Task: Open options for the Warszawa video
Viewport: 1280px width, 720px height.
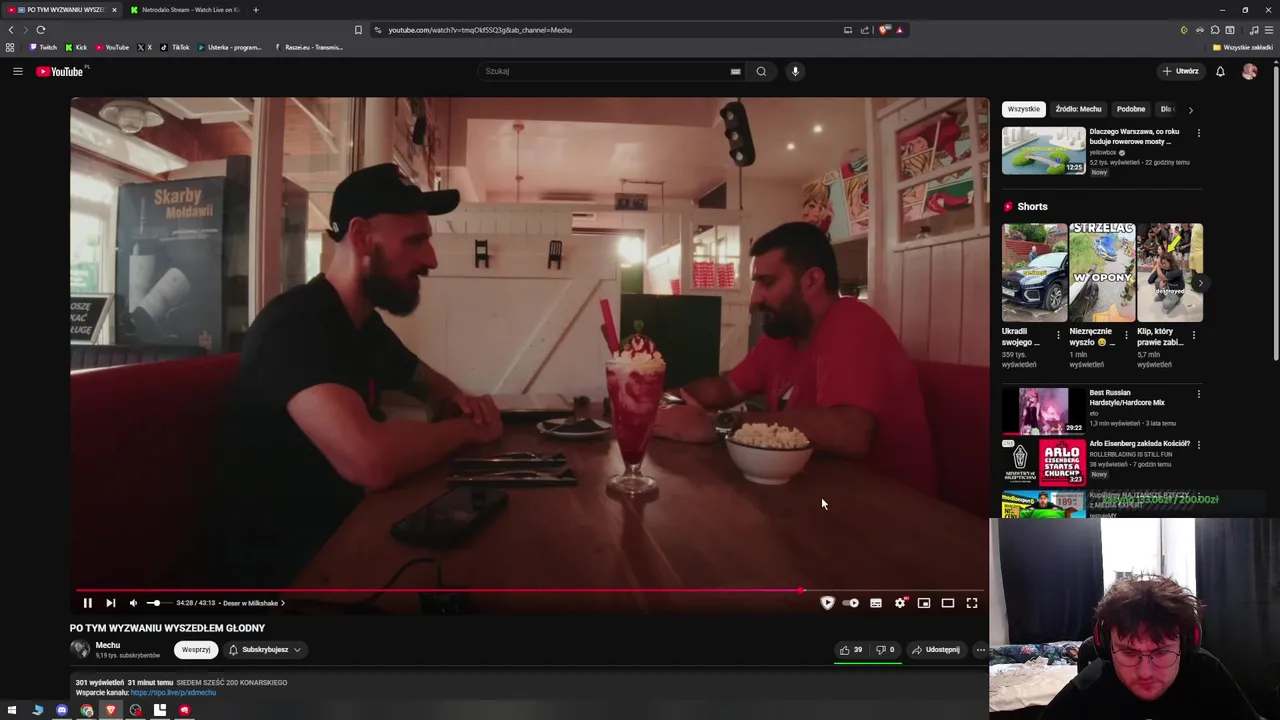Action: pos(1198,133)
